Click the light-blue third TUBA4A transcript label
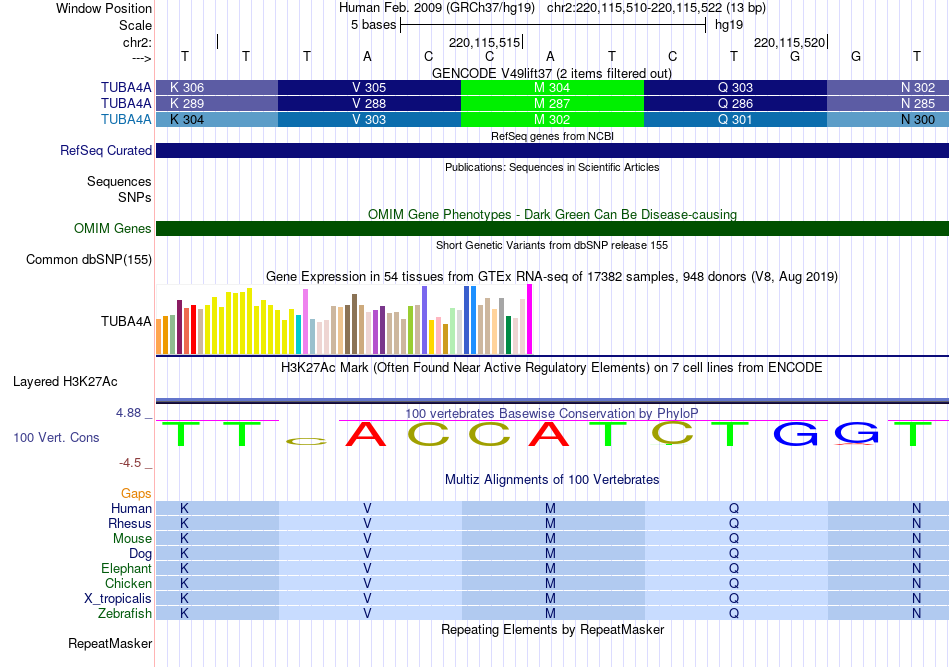Viewport: 950px width, 667px height. (x=126, y=119)
